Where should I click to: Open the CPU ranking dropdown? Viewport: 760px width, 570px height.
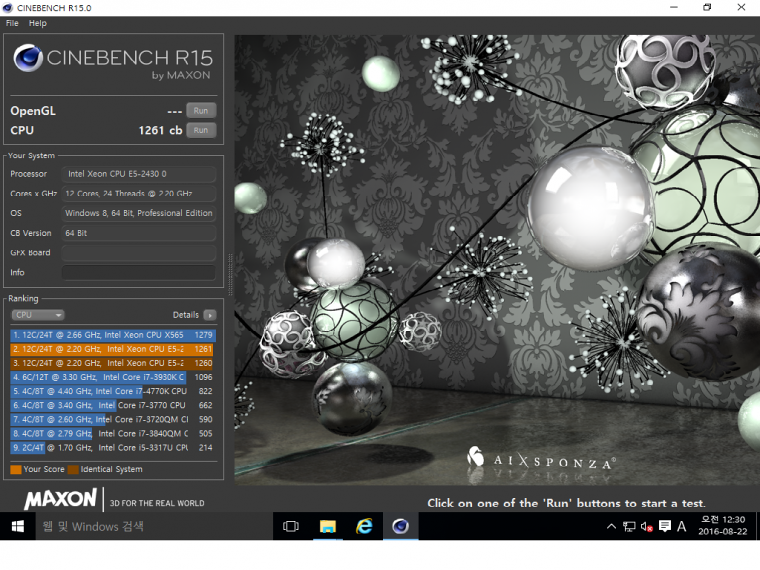[x=38, y=315]
